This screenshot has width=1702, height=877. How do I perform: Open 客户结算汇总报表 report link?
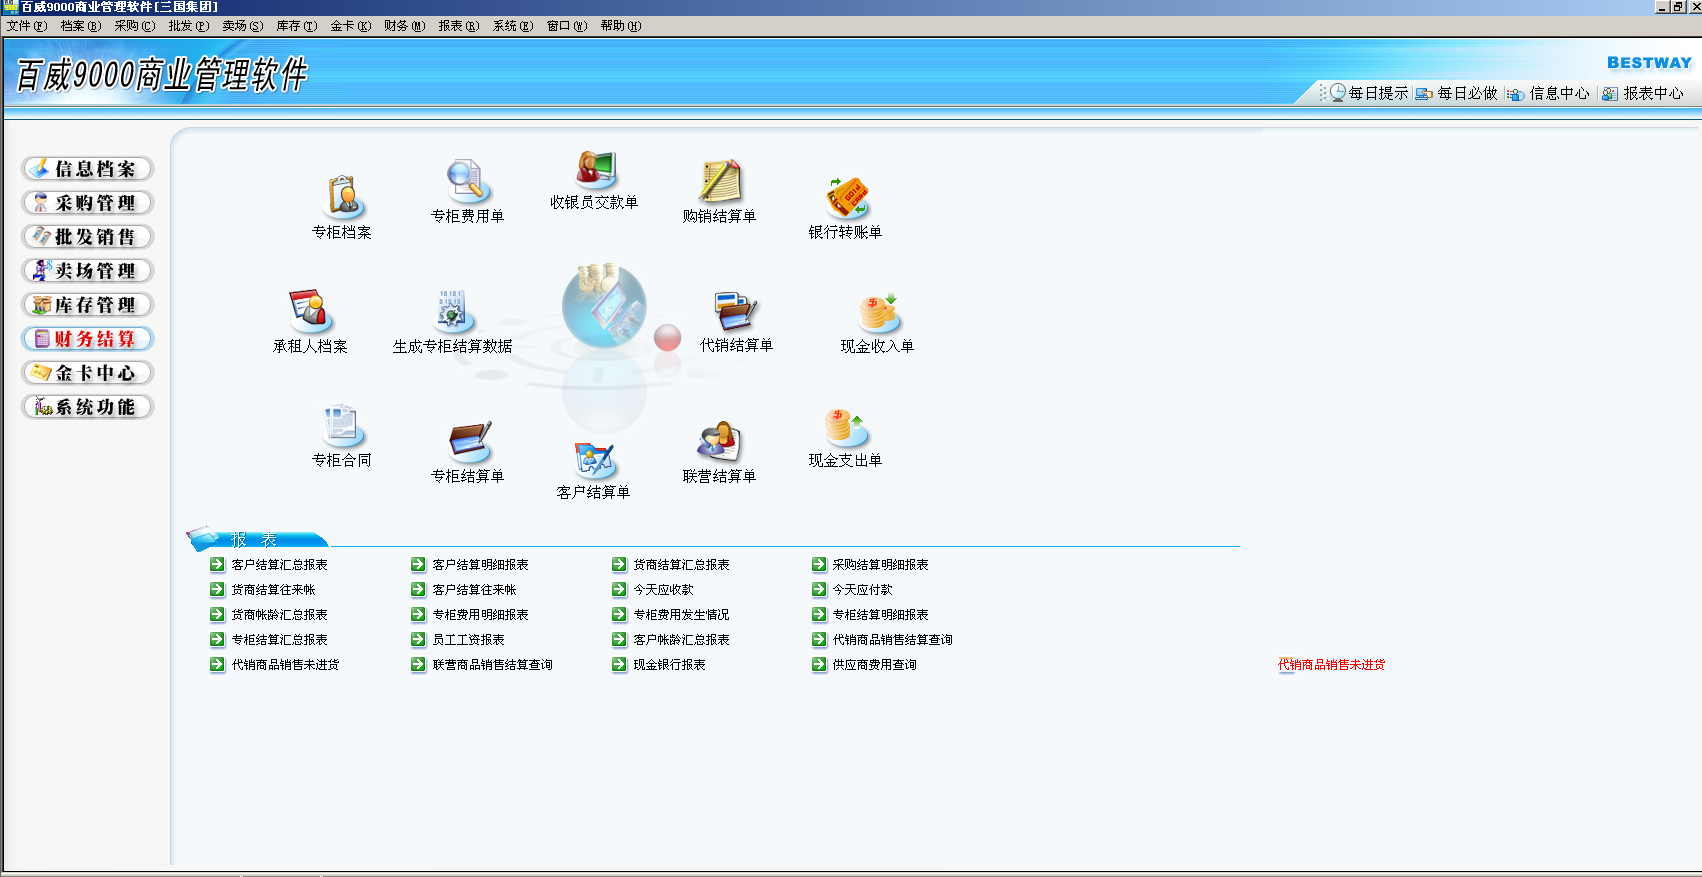(280, 565)
